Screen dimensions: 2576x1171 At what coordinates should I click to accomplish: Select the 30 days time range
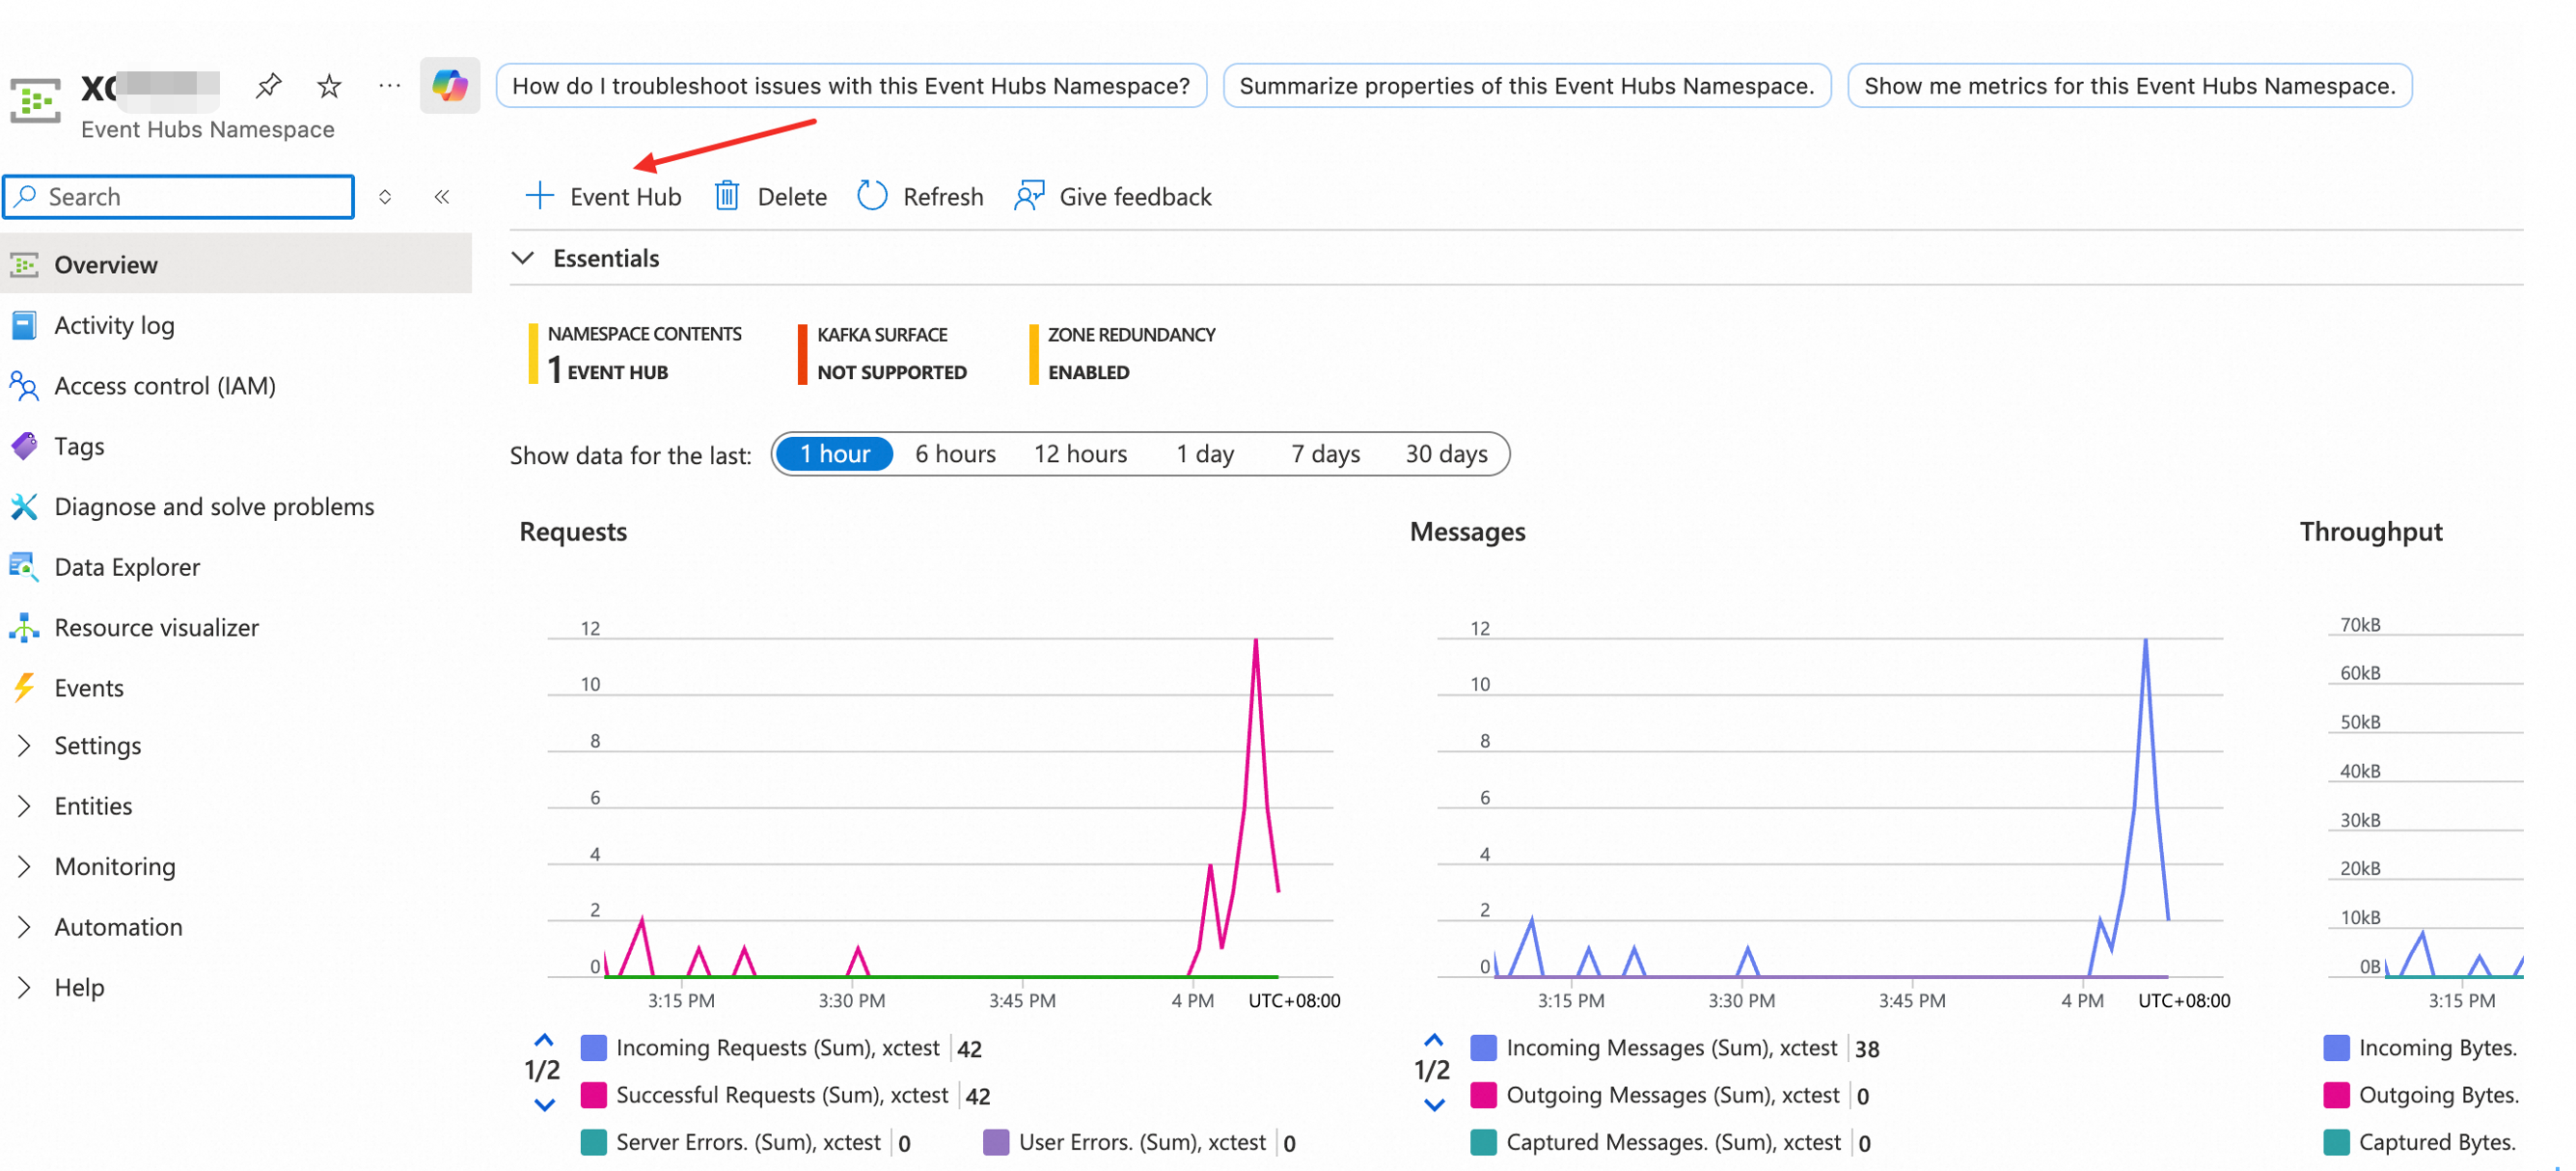(x=1446, y=454)
